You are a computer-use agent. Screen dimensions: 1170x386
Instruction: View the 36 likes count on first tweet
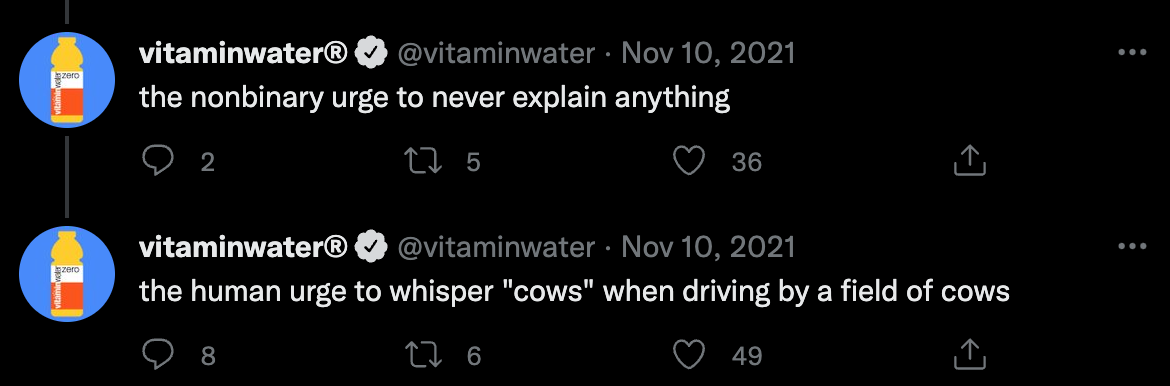tap(746, 161)
